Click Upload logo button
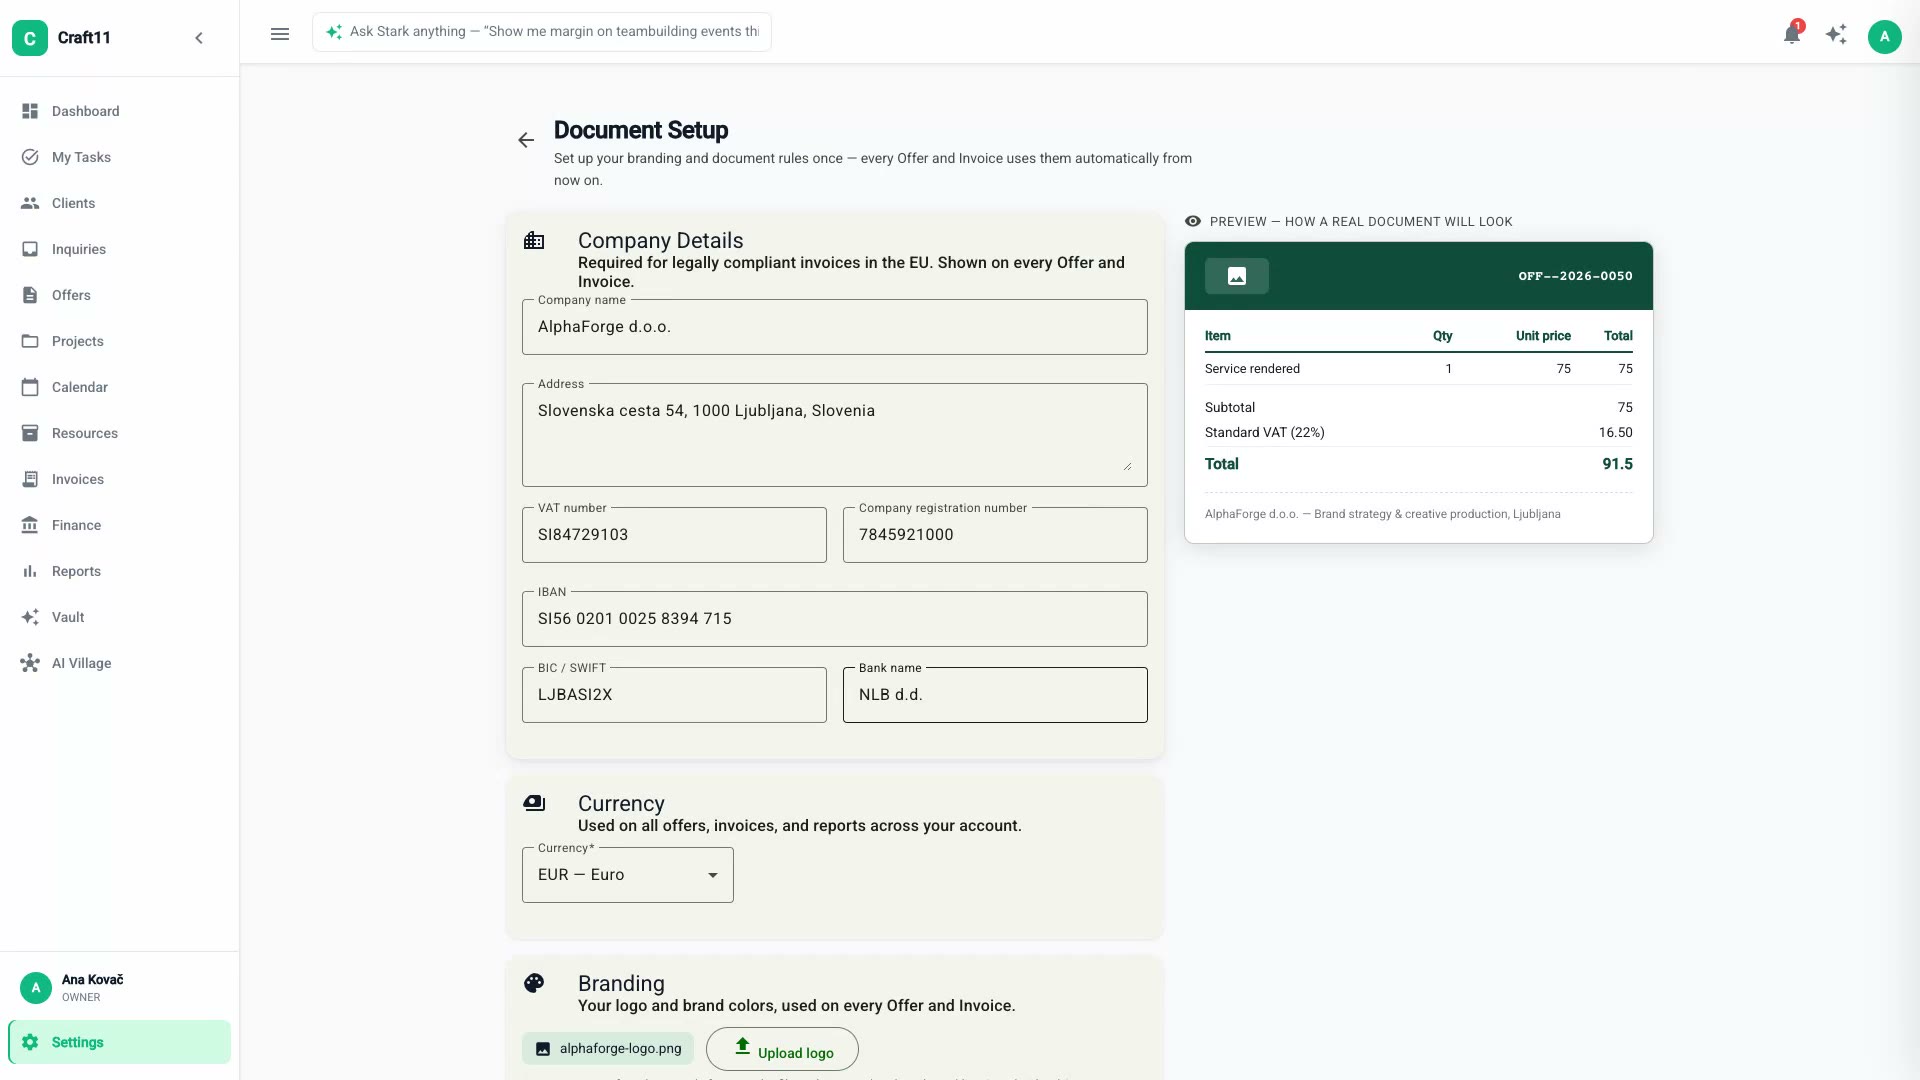 tap(782, 1049)
